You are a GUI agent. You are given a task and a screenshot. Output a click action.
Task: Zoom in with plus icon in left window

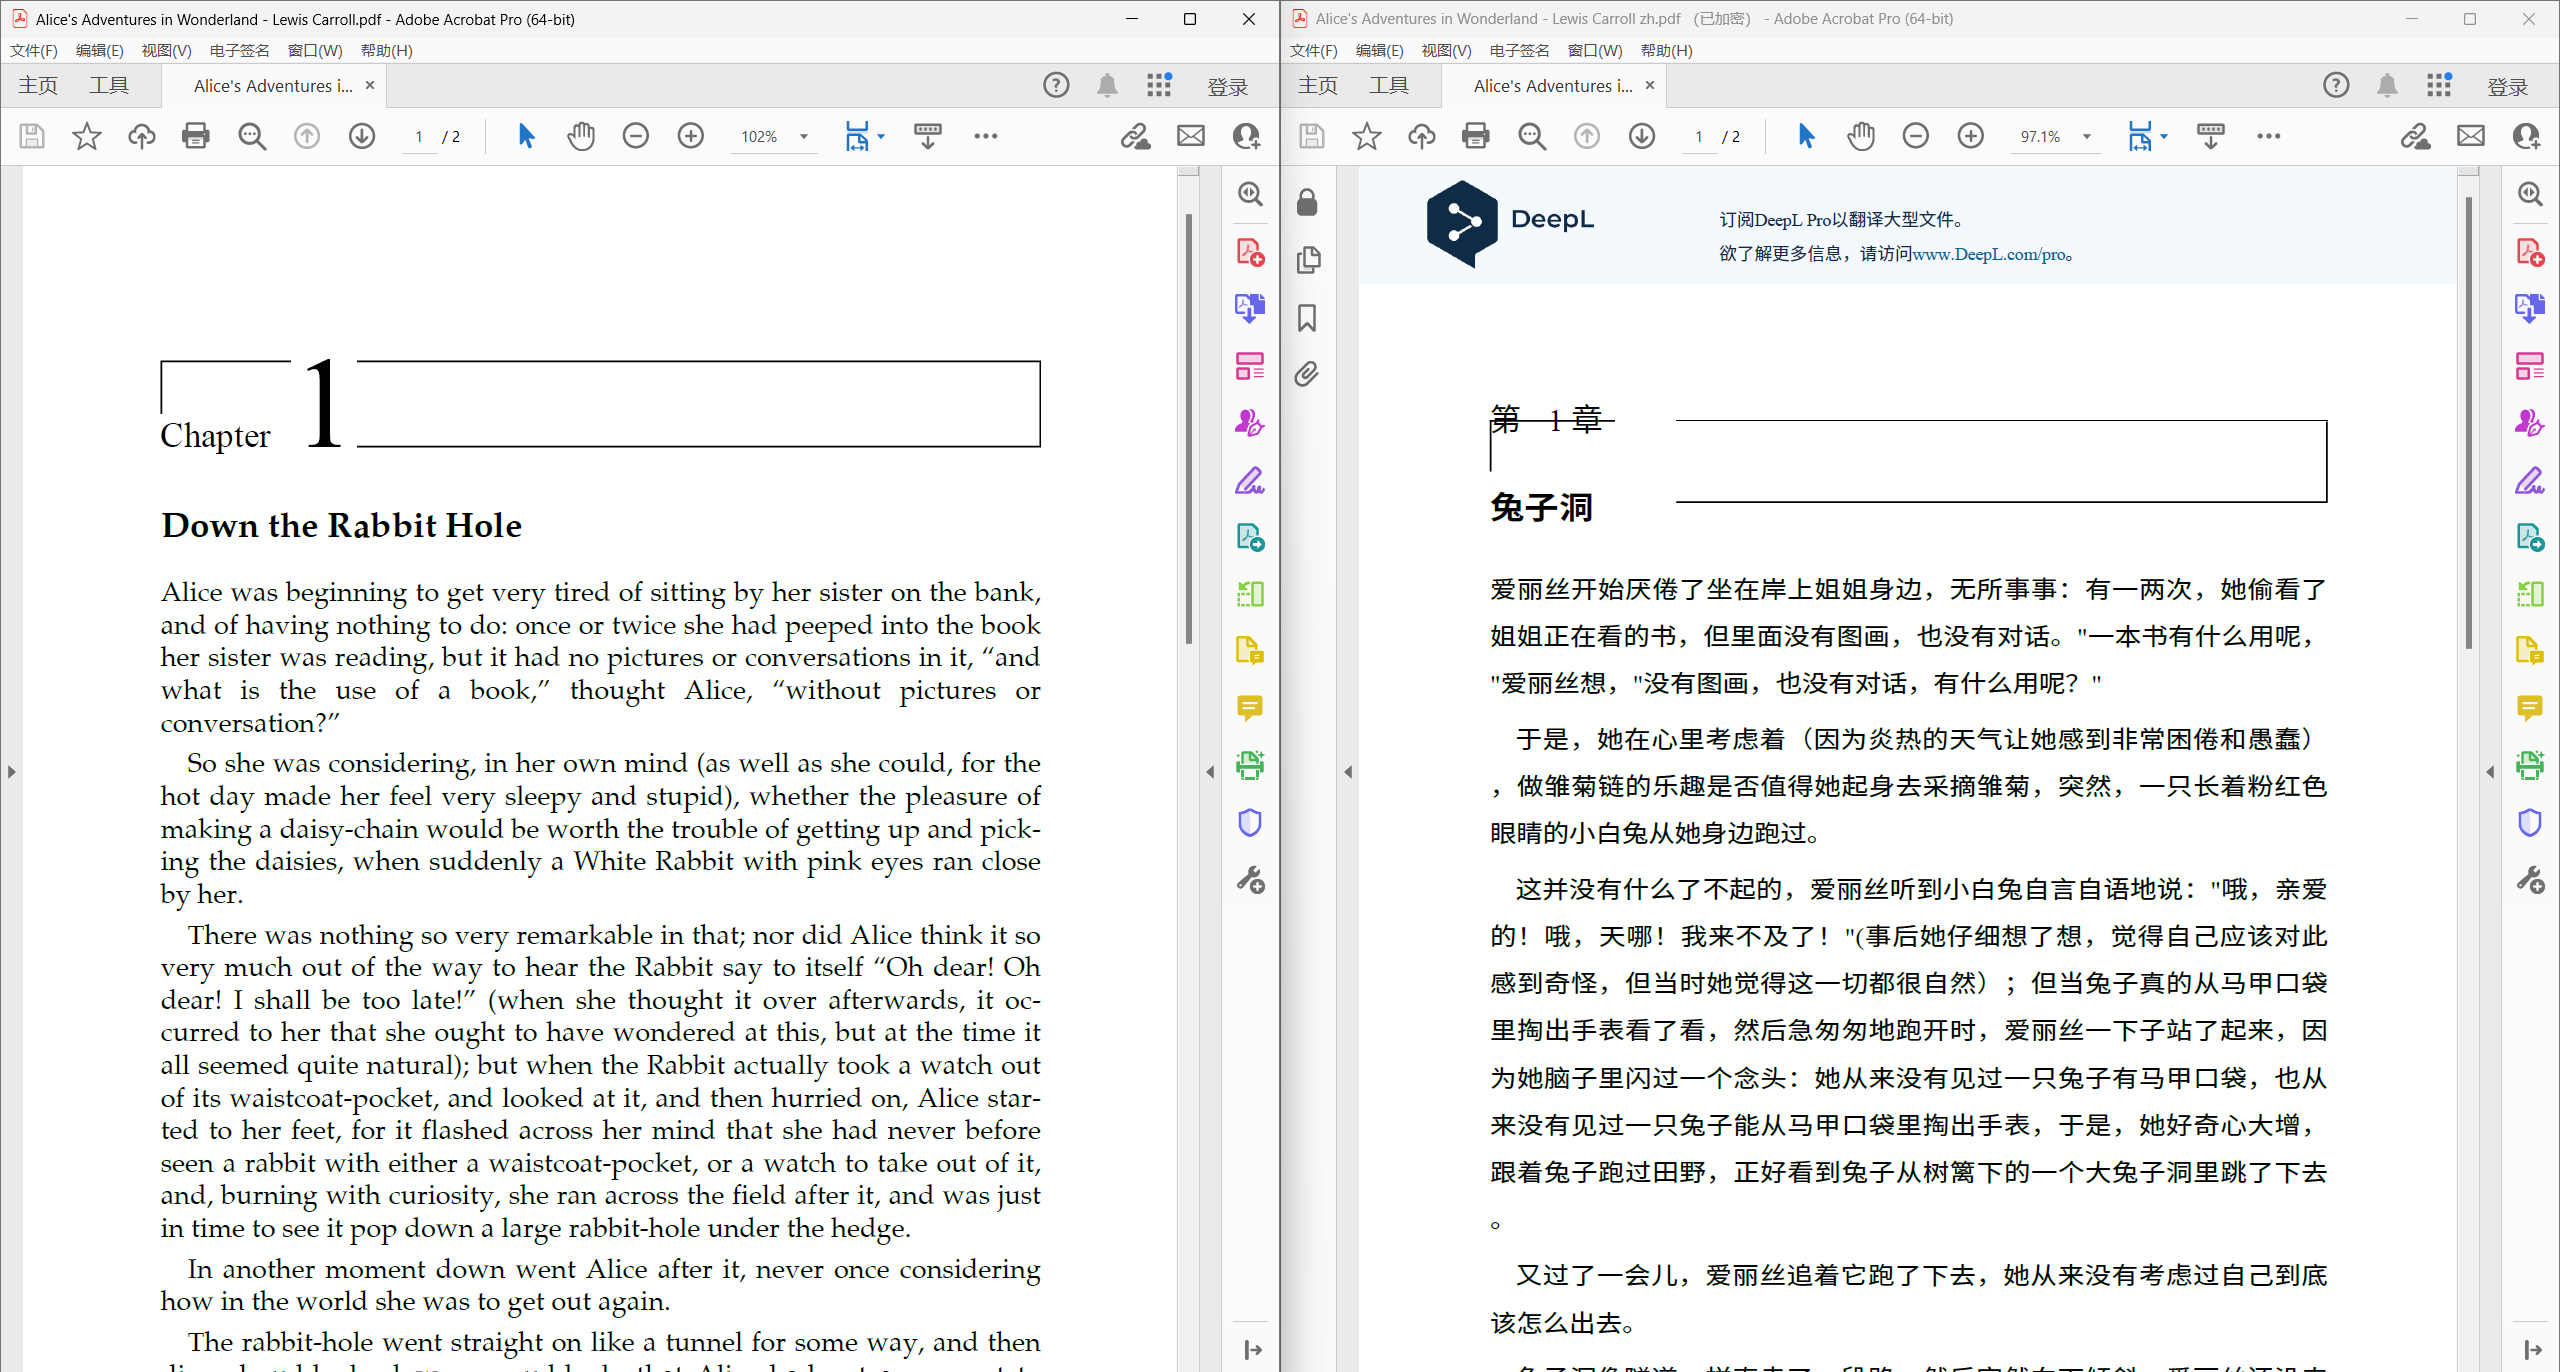point(691,136)
